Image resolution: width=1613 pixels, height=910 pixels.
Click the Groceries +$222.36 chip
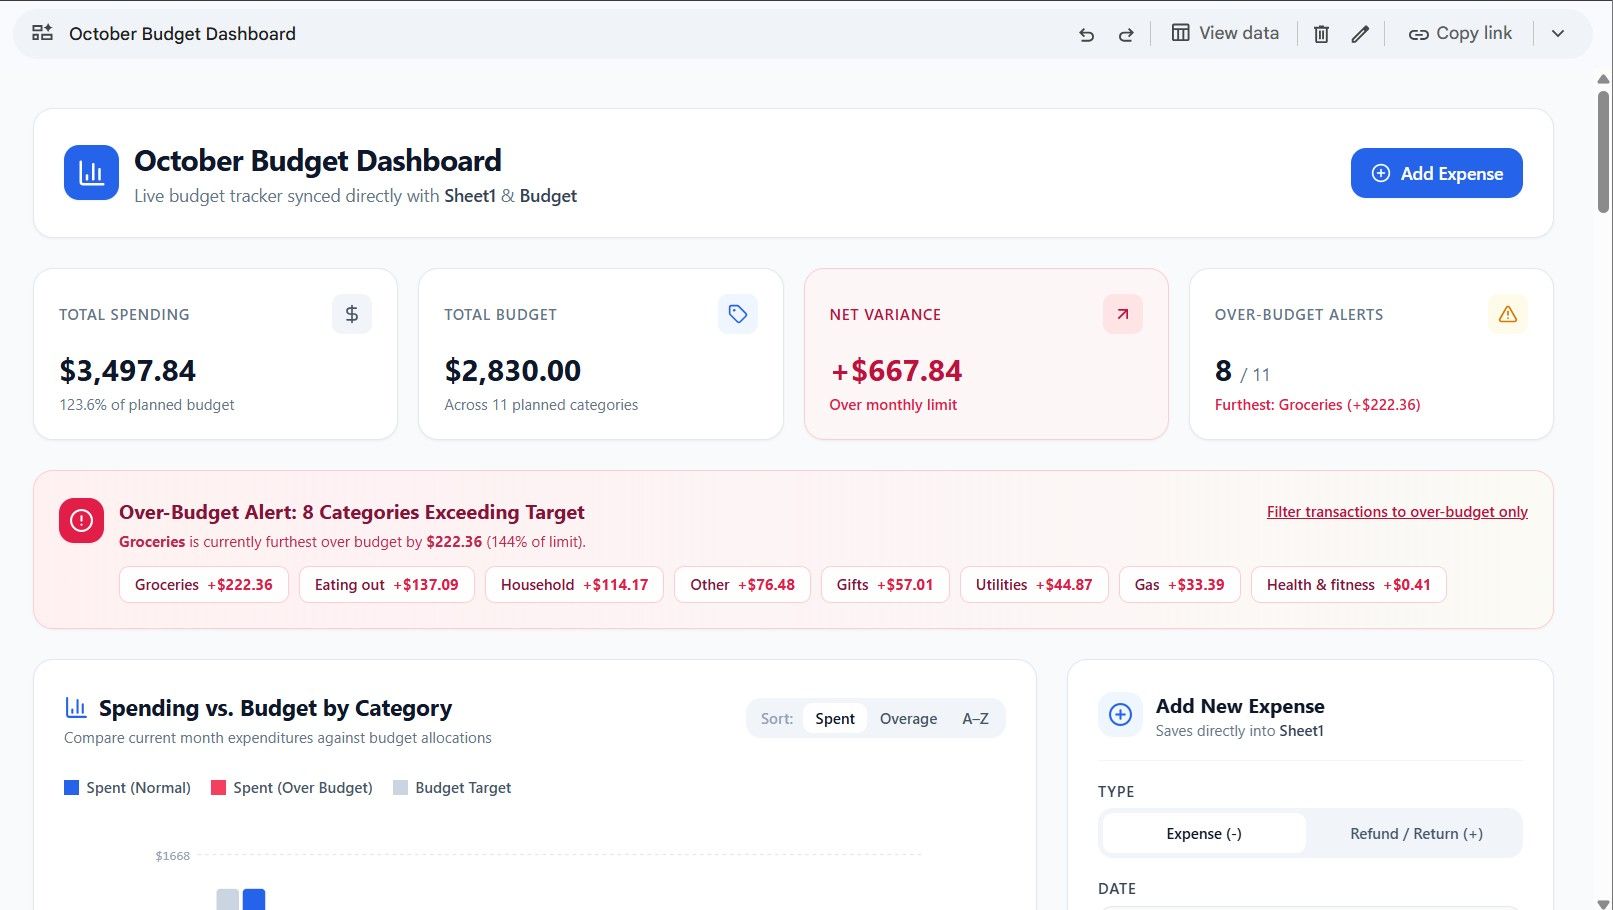click(204, 585)
